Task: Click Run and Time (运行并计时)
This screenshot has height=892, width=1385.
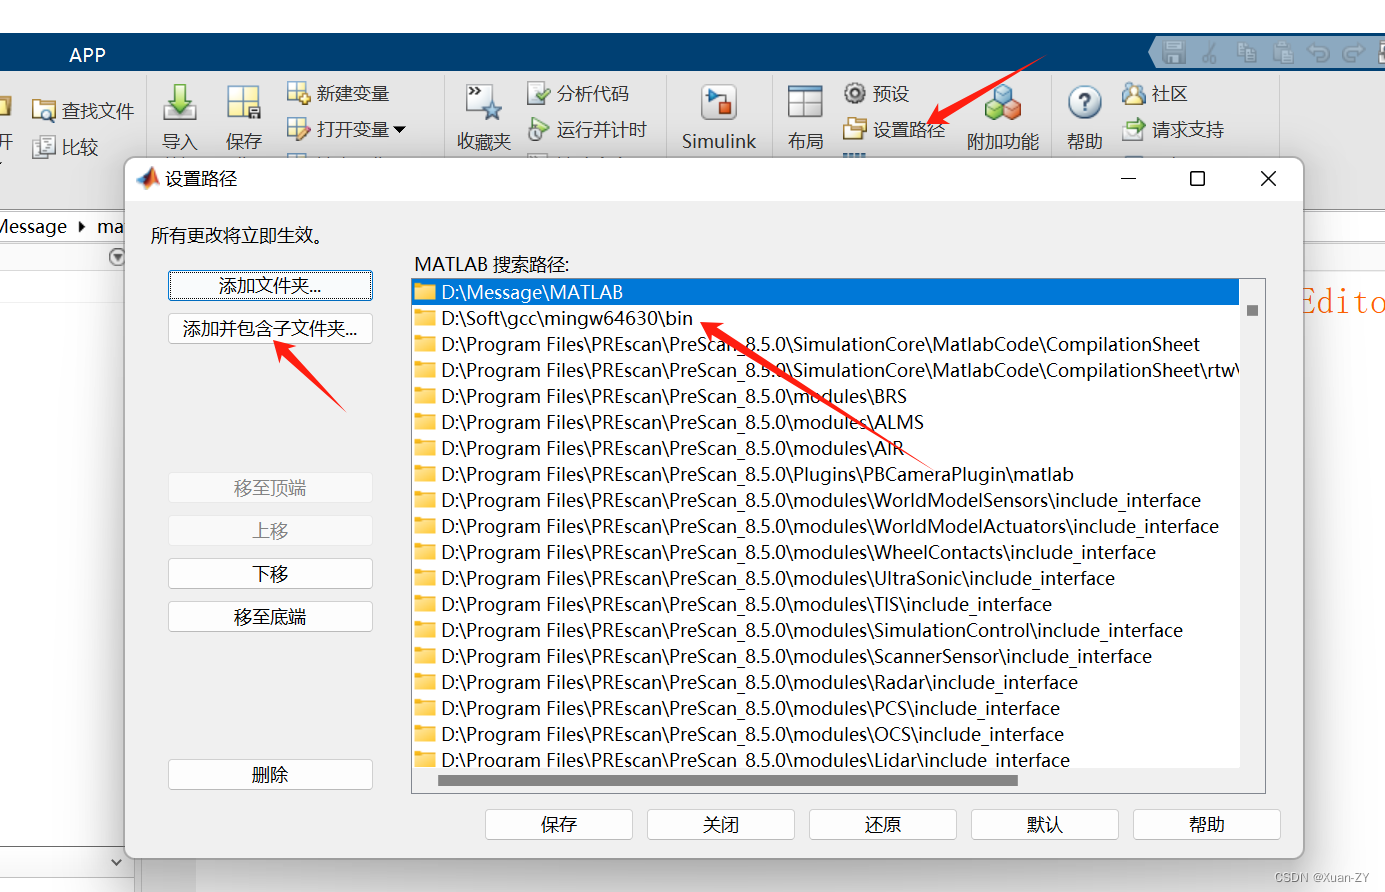Action: point(587,129)
